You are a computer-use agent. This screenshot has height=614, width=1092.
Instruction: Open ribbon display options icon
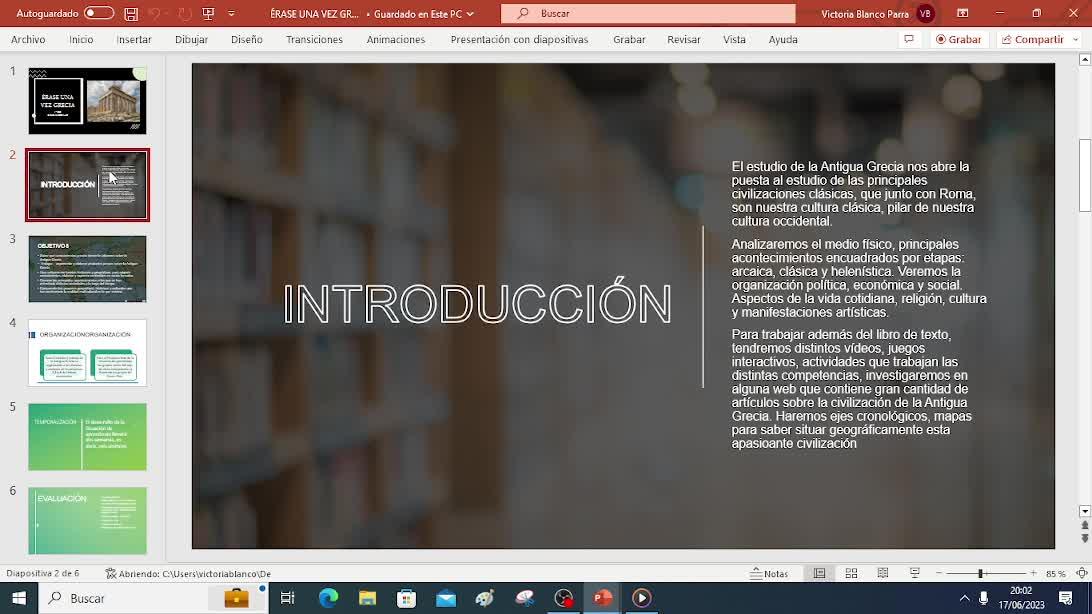[x=962, y=13]
